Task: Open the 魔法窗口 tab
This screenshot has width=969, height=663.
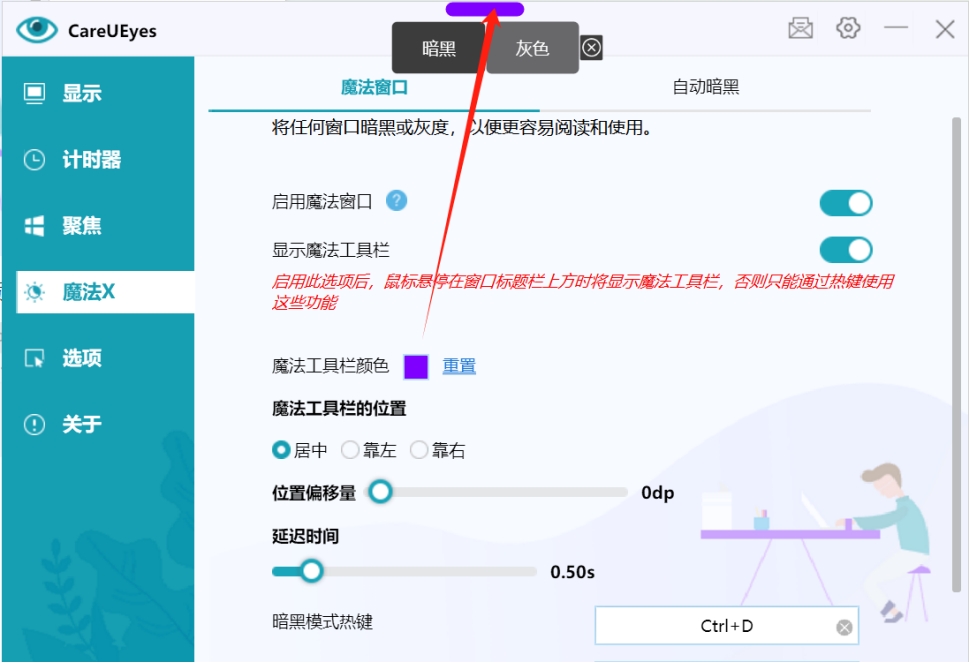Action: (x=374, y=89)
